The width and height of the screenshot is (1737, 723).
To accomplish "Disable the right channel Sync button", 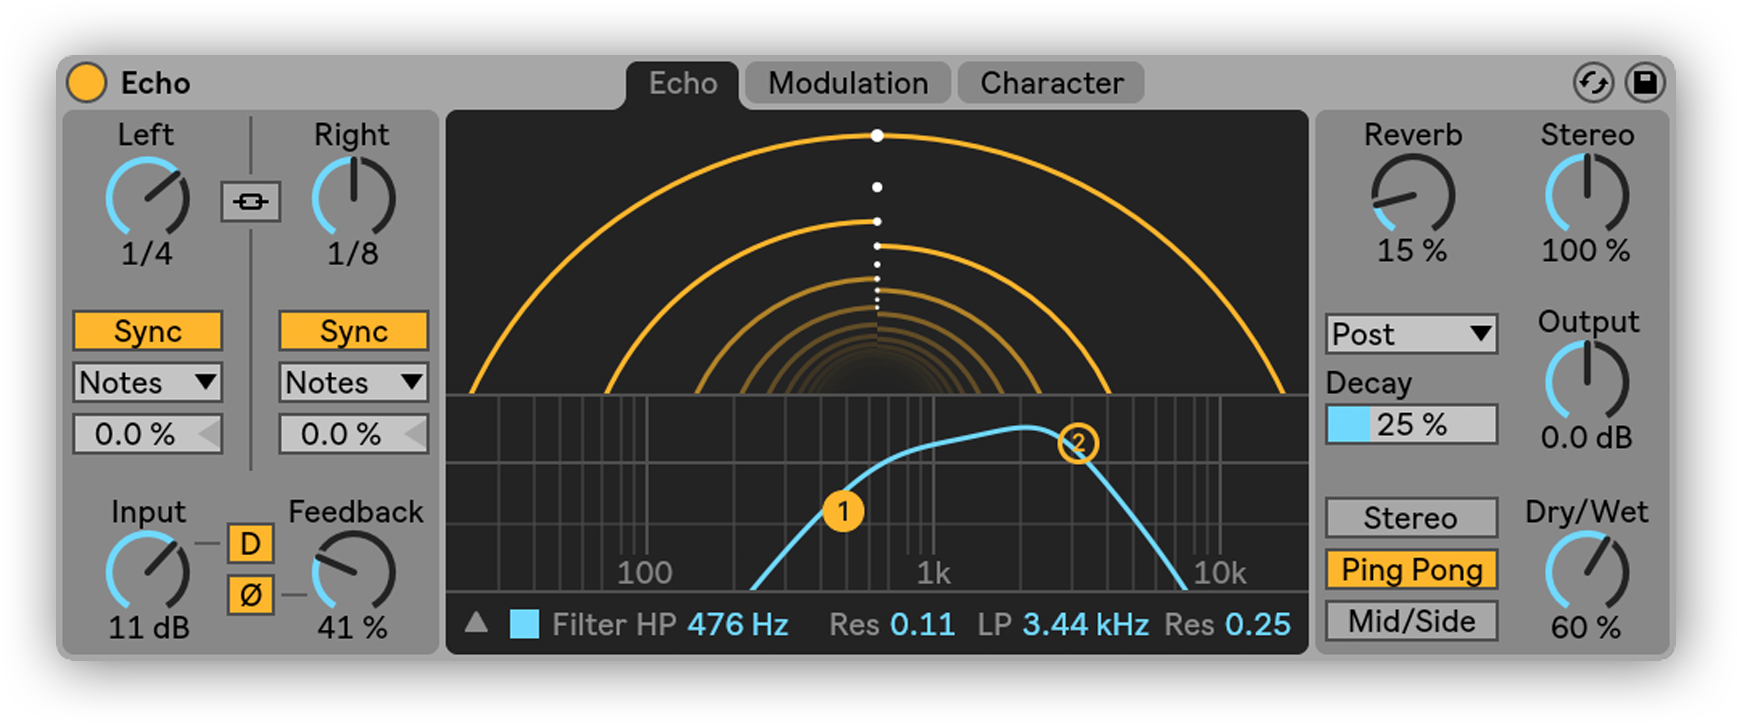I will 353,331.
